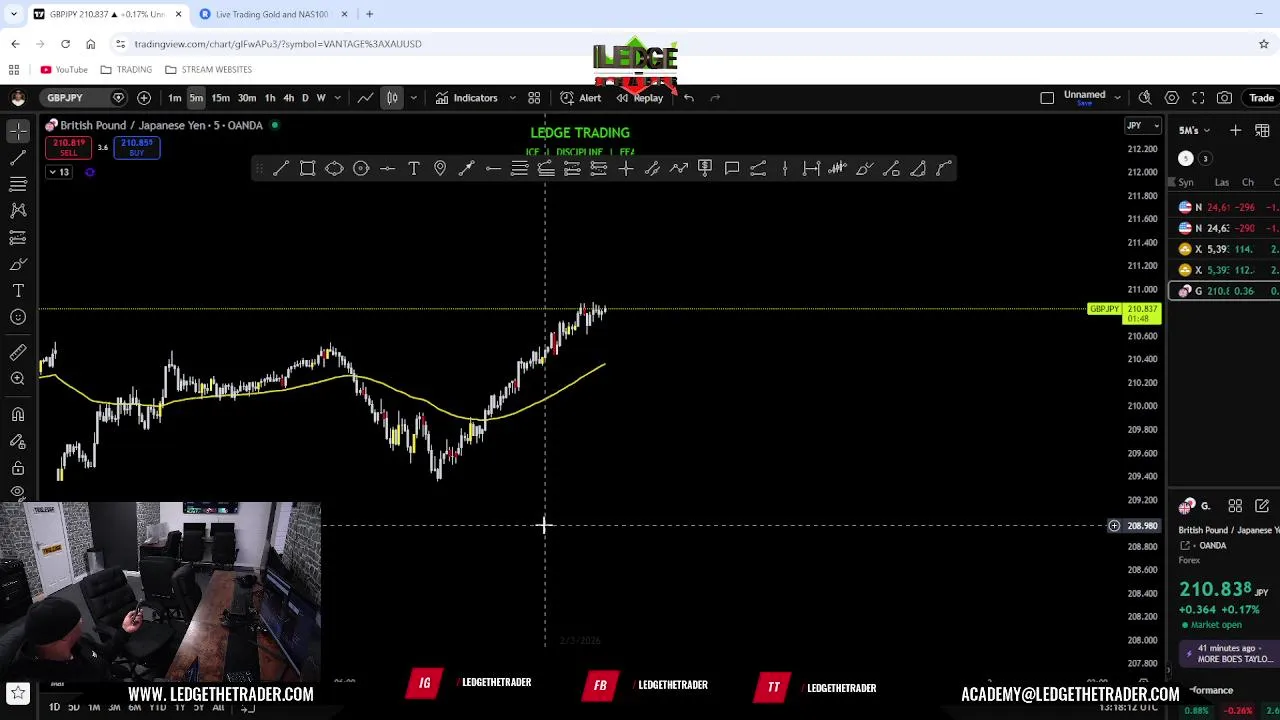1280x720 pixels.
Task: Open chart settings hexagon icon
Action: pyautogui.click(x=1172, y=98)
